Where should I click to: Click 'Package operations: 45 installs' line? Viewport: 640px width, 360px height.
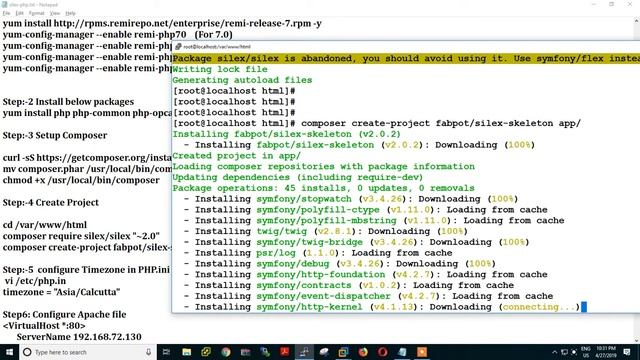pos(323,188)
